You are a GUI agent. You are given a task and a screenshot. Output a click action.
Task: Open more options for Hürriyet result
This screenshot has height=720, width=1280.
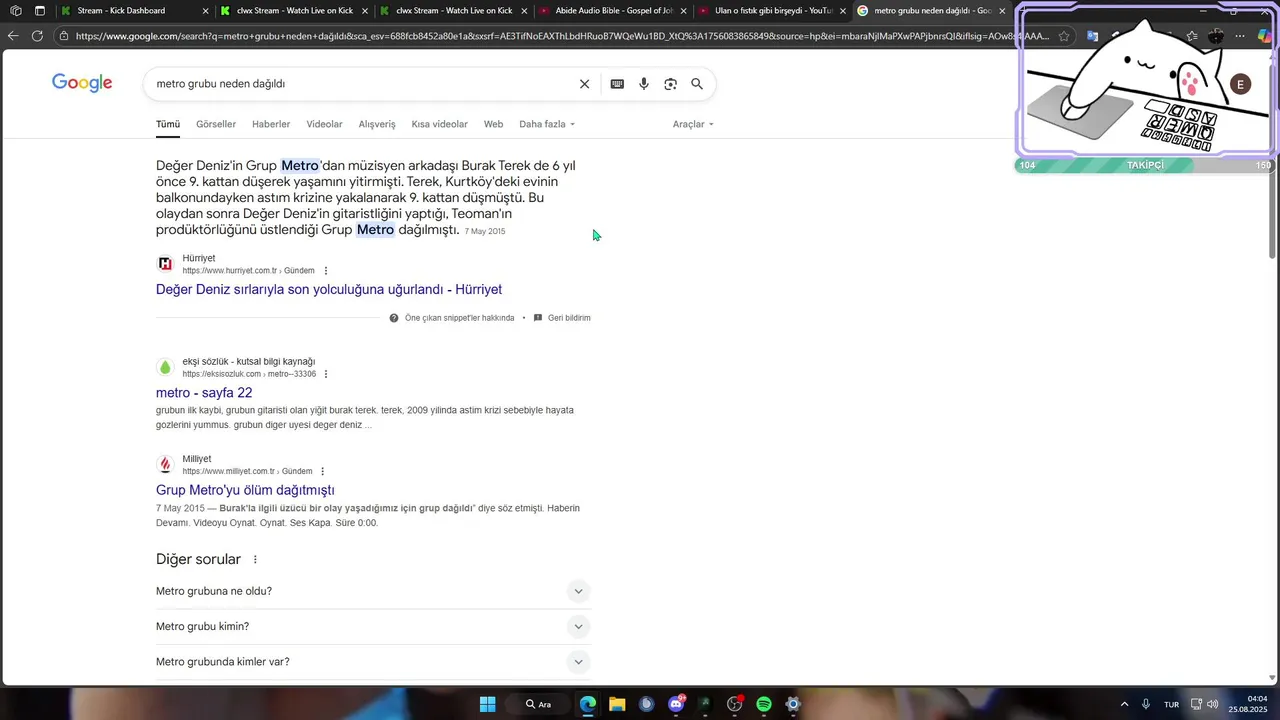click(326, 271)
